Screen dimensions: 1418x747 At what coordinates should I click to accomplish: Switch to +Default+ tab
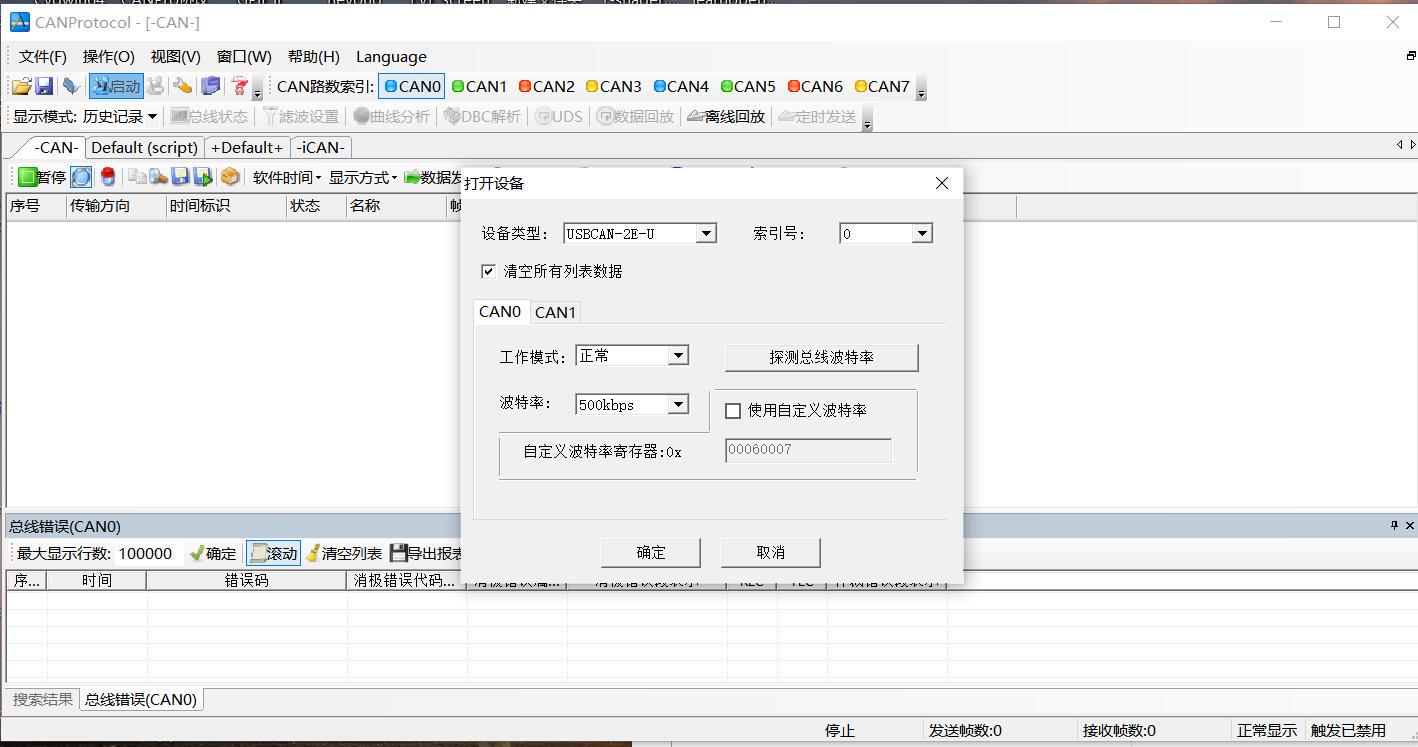pos(247,148)
